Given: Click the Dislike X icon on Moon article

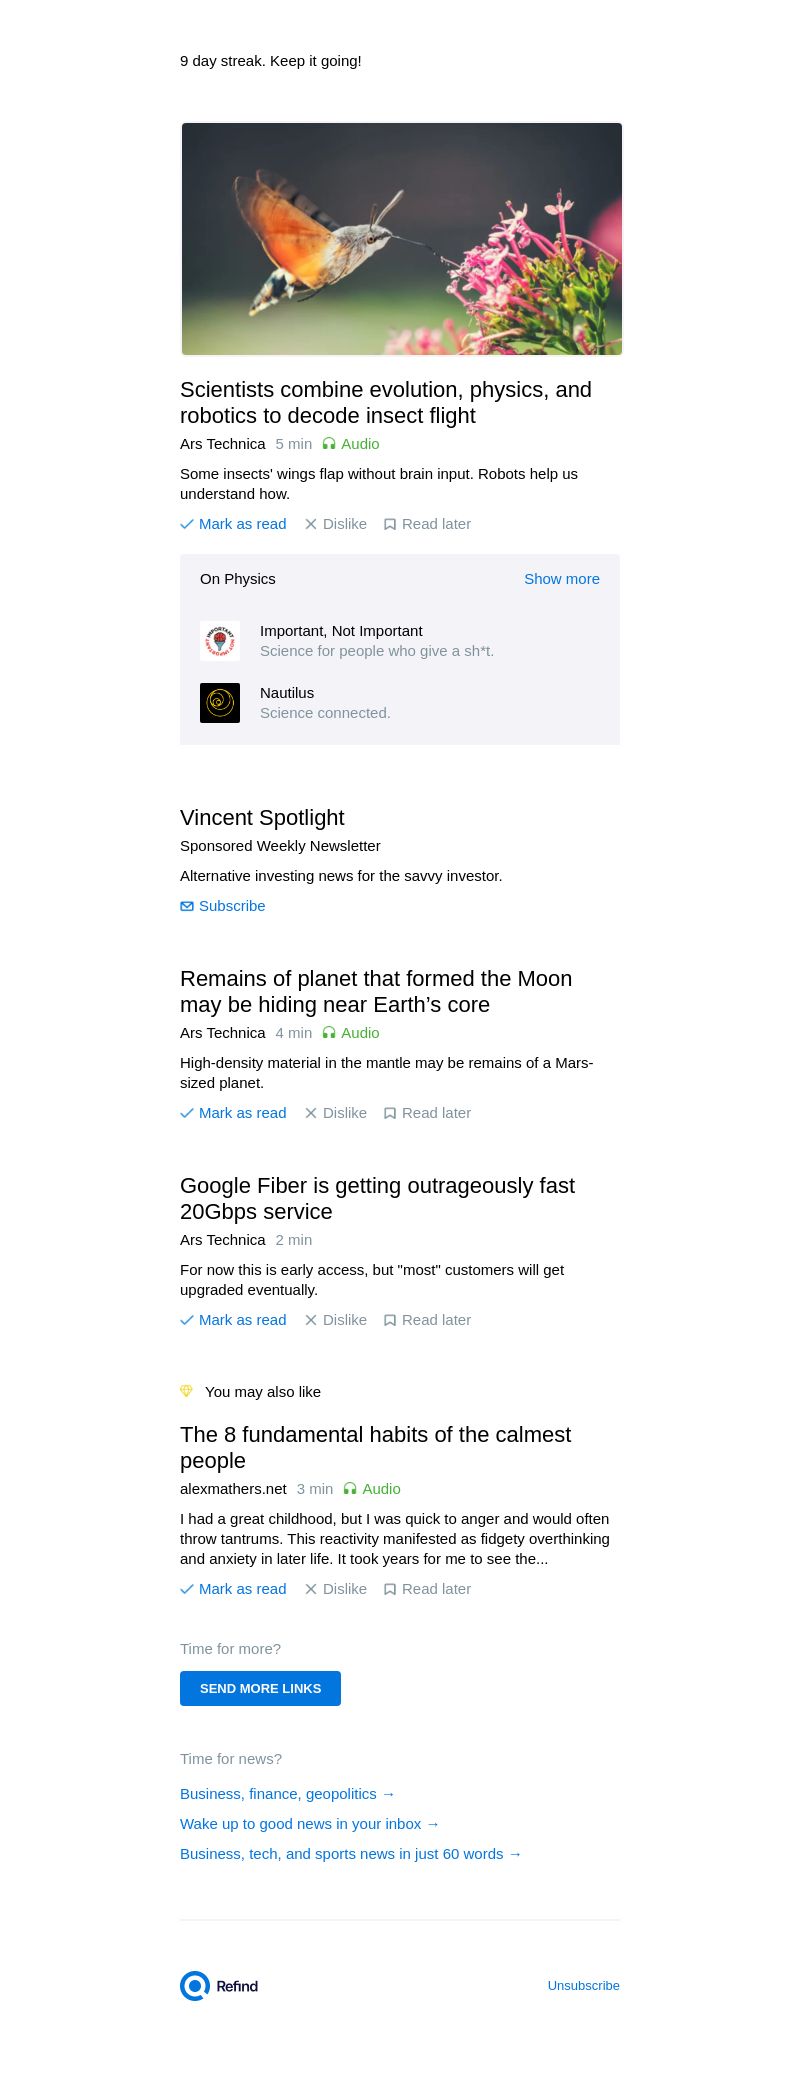Looking at the screenshot, I should 311,1113.
